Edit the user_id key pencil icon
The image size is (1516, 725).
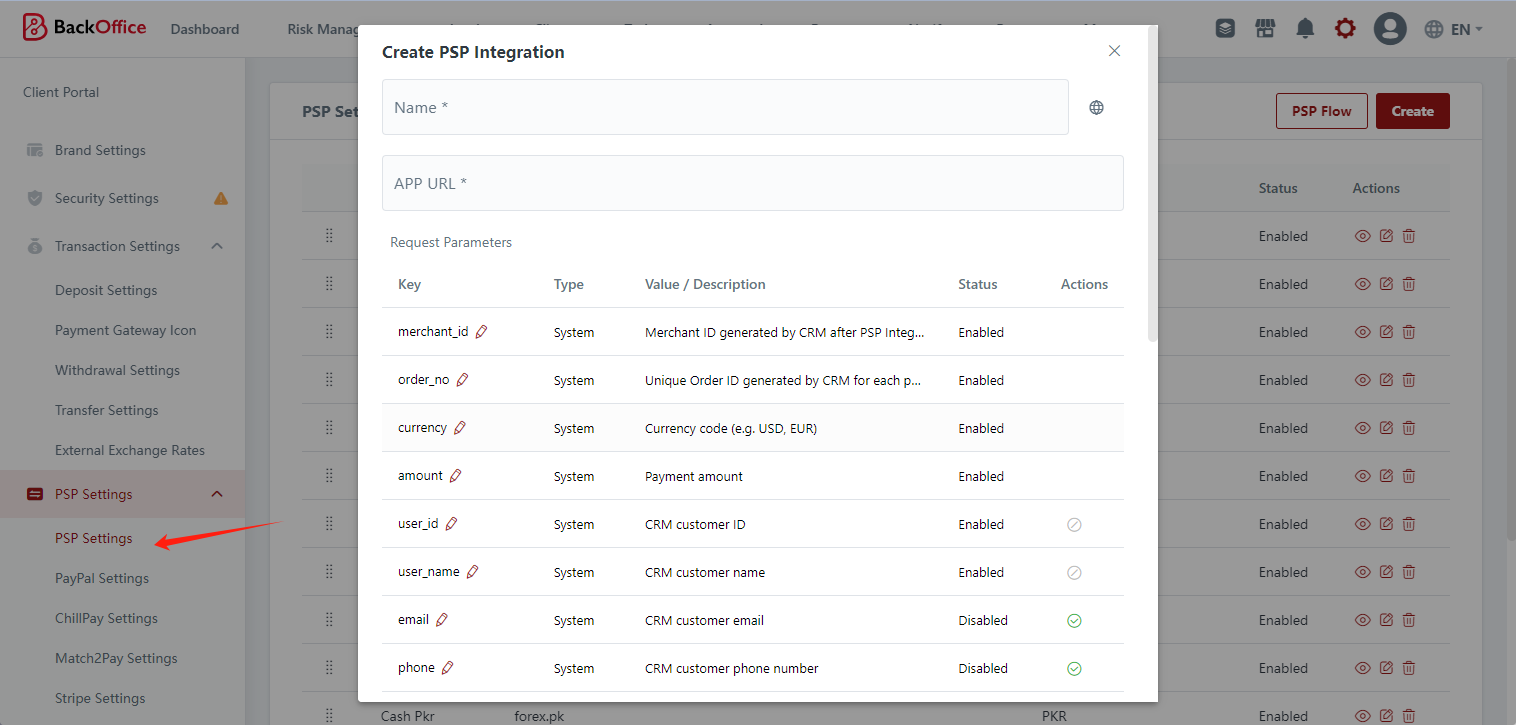[x=451, y=524]
